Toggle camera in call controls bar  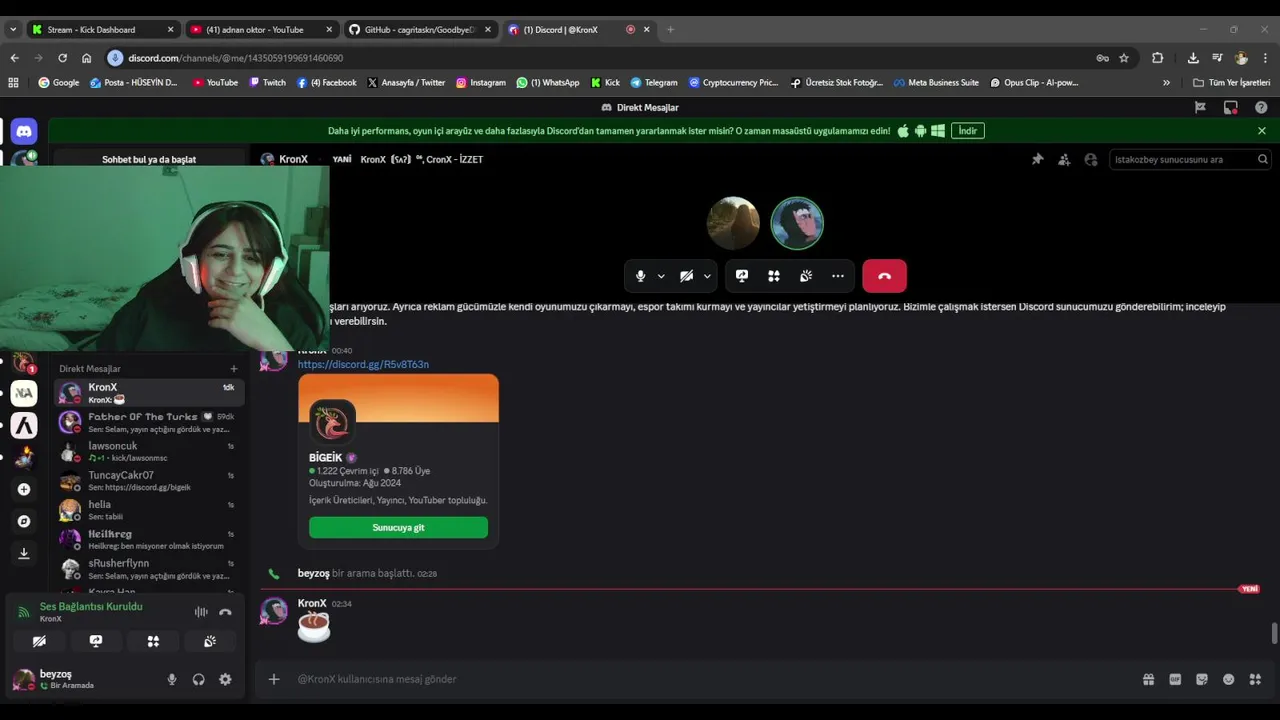pos(687,276)
